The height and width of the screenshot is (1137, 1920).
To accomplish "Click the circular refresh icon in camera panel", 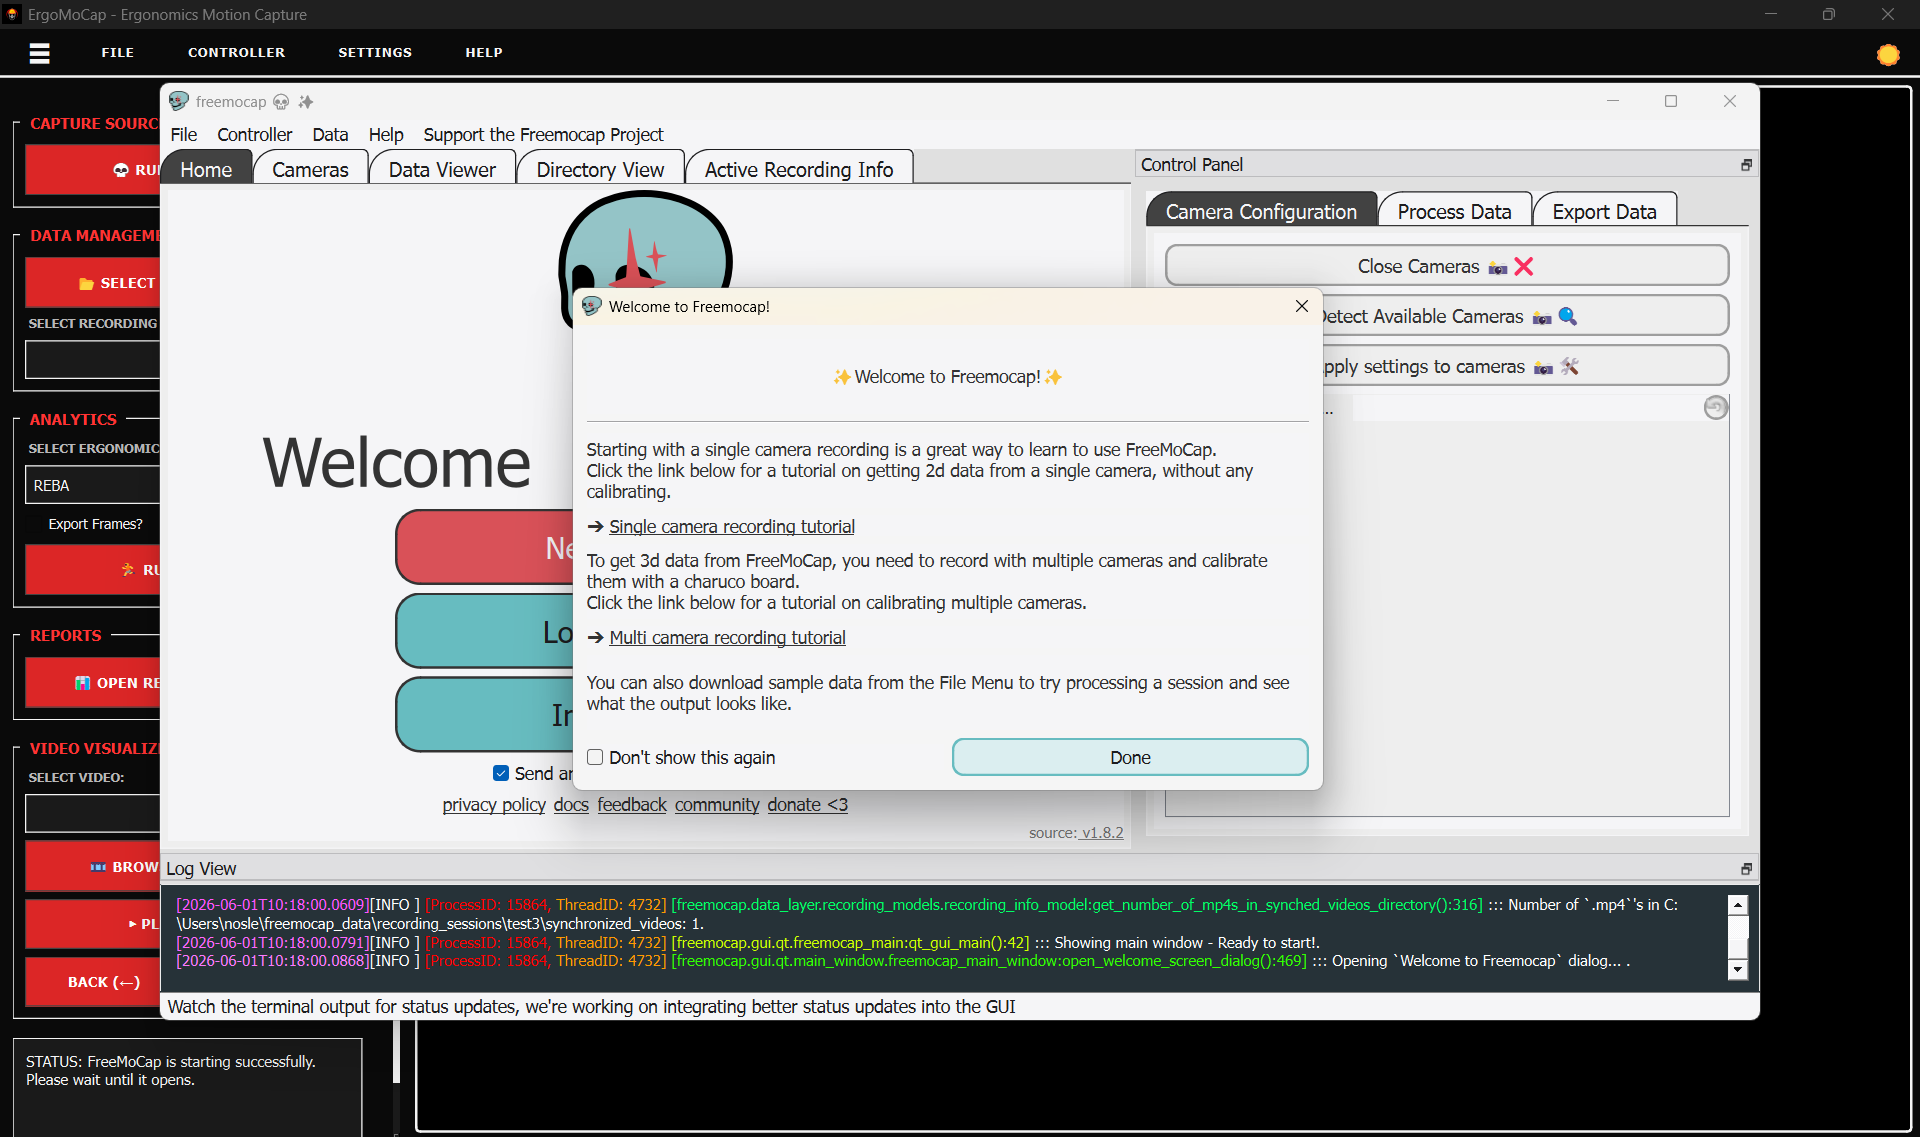I will 1715,407.
